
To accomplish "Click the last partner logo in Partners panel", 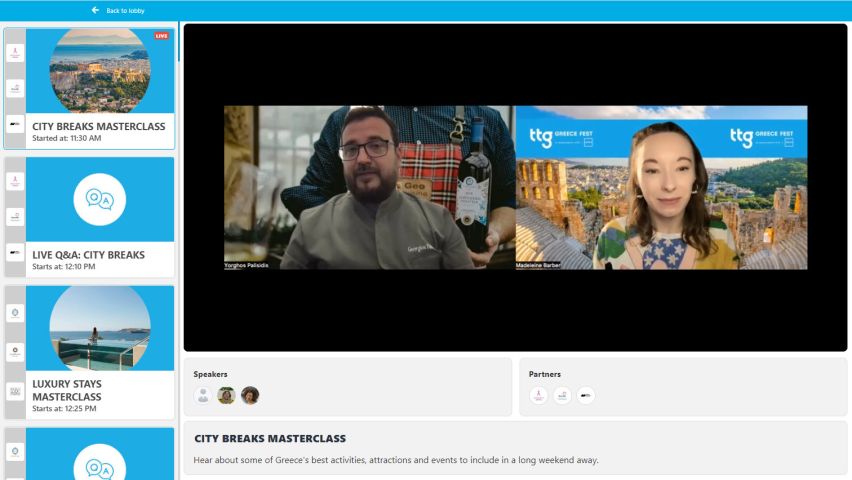I will pos(586,395).
